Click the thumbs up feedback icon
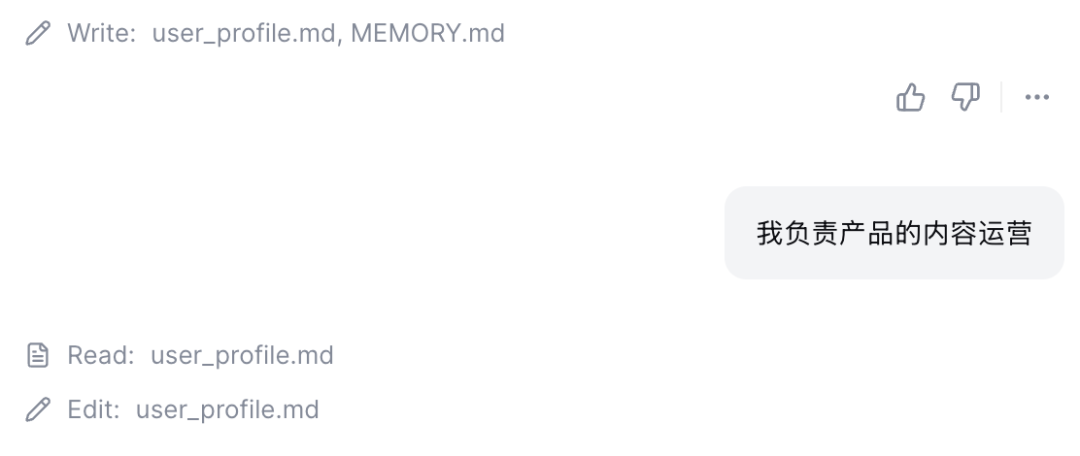Screen dimensions: 1080x456 (x=910, y=97)
